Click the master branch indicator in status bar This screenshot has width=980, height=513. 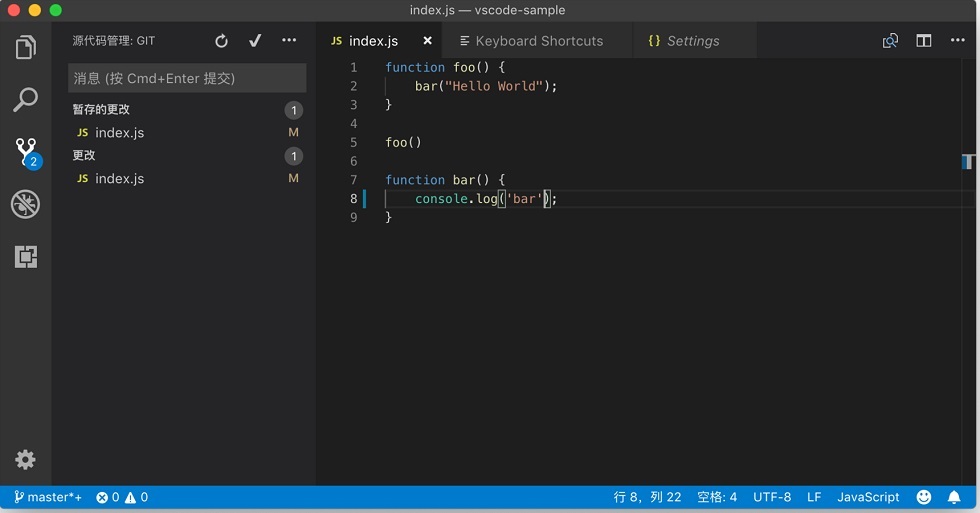[x=48, y=497]
